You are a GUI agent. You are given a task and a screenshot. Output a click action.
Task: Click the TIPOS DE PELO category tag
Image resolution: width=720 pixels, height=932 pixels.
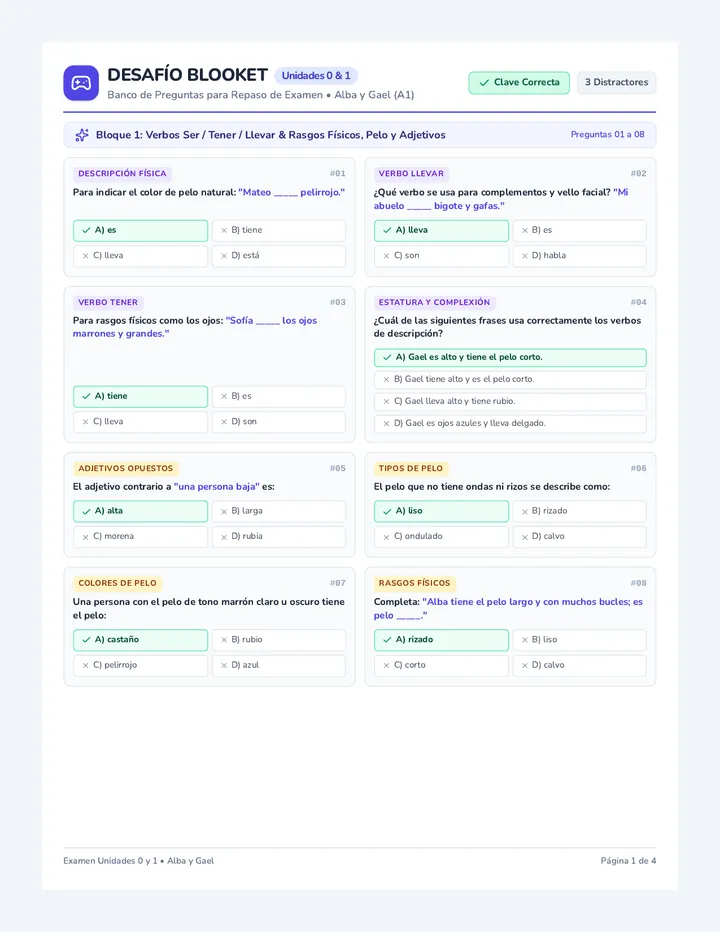[411, 468]
